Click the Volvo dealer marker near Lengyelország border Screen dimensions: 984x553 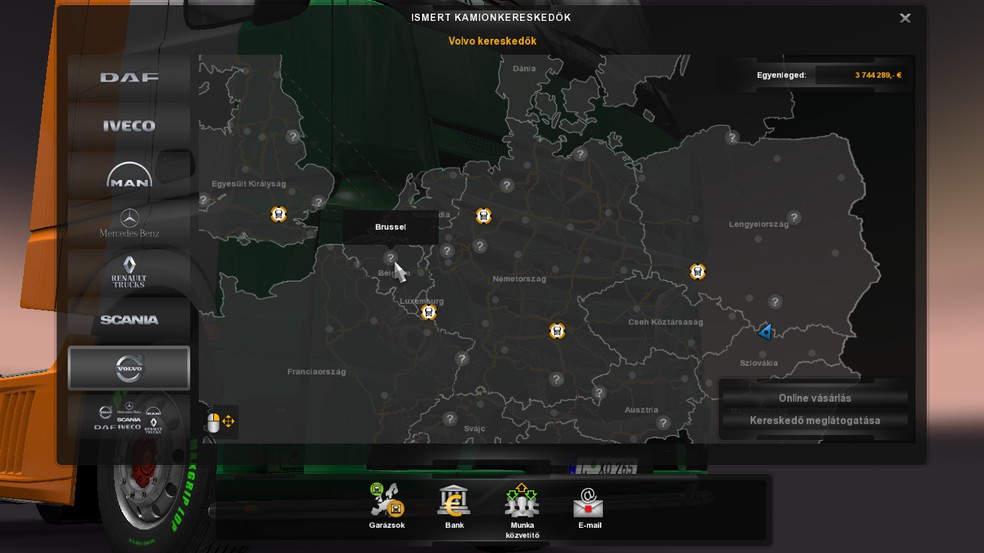(697, 271)
